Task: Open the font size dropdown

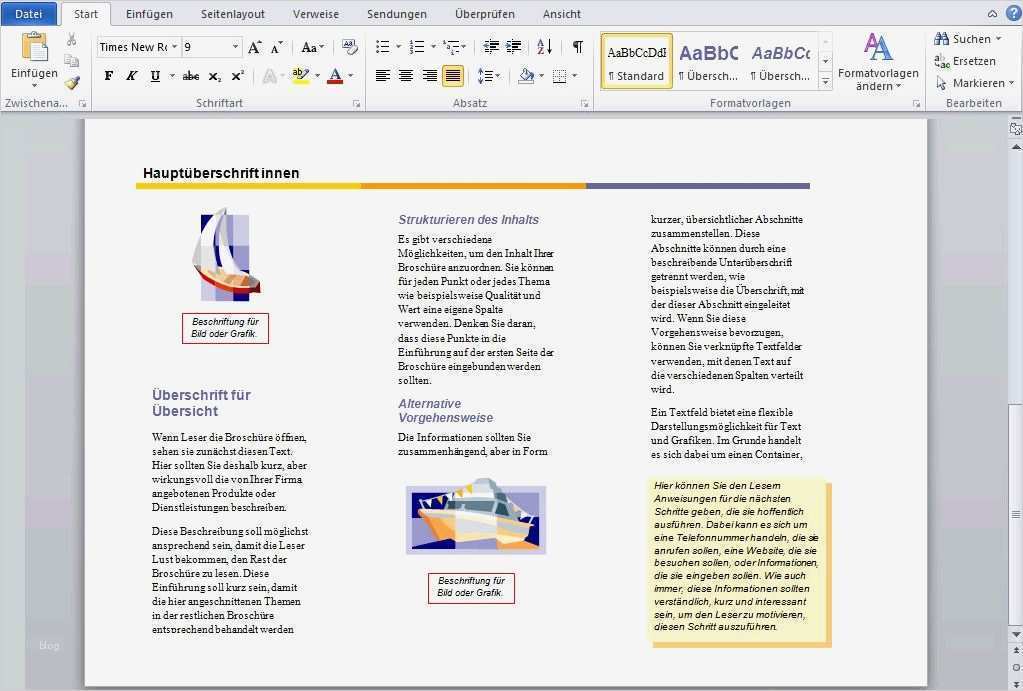Action: click(x=234, y=47)
